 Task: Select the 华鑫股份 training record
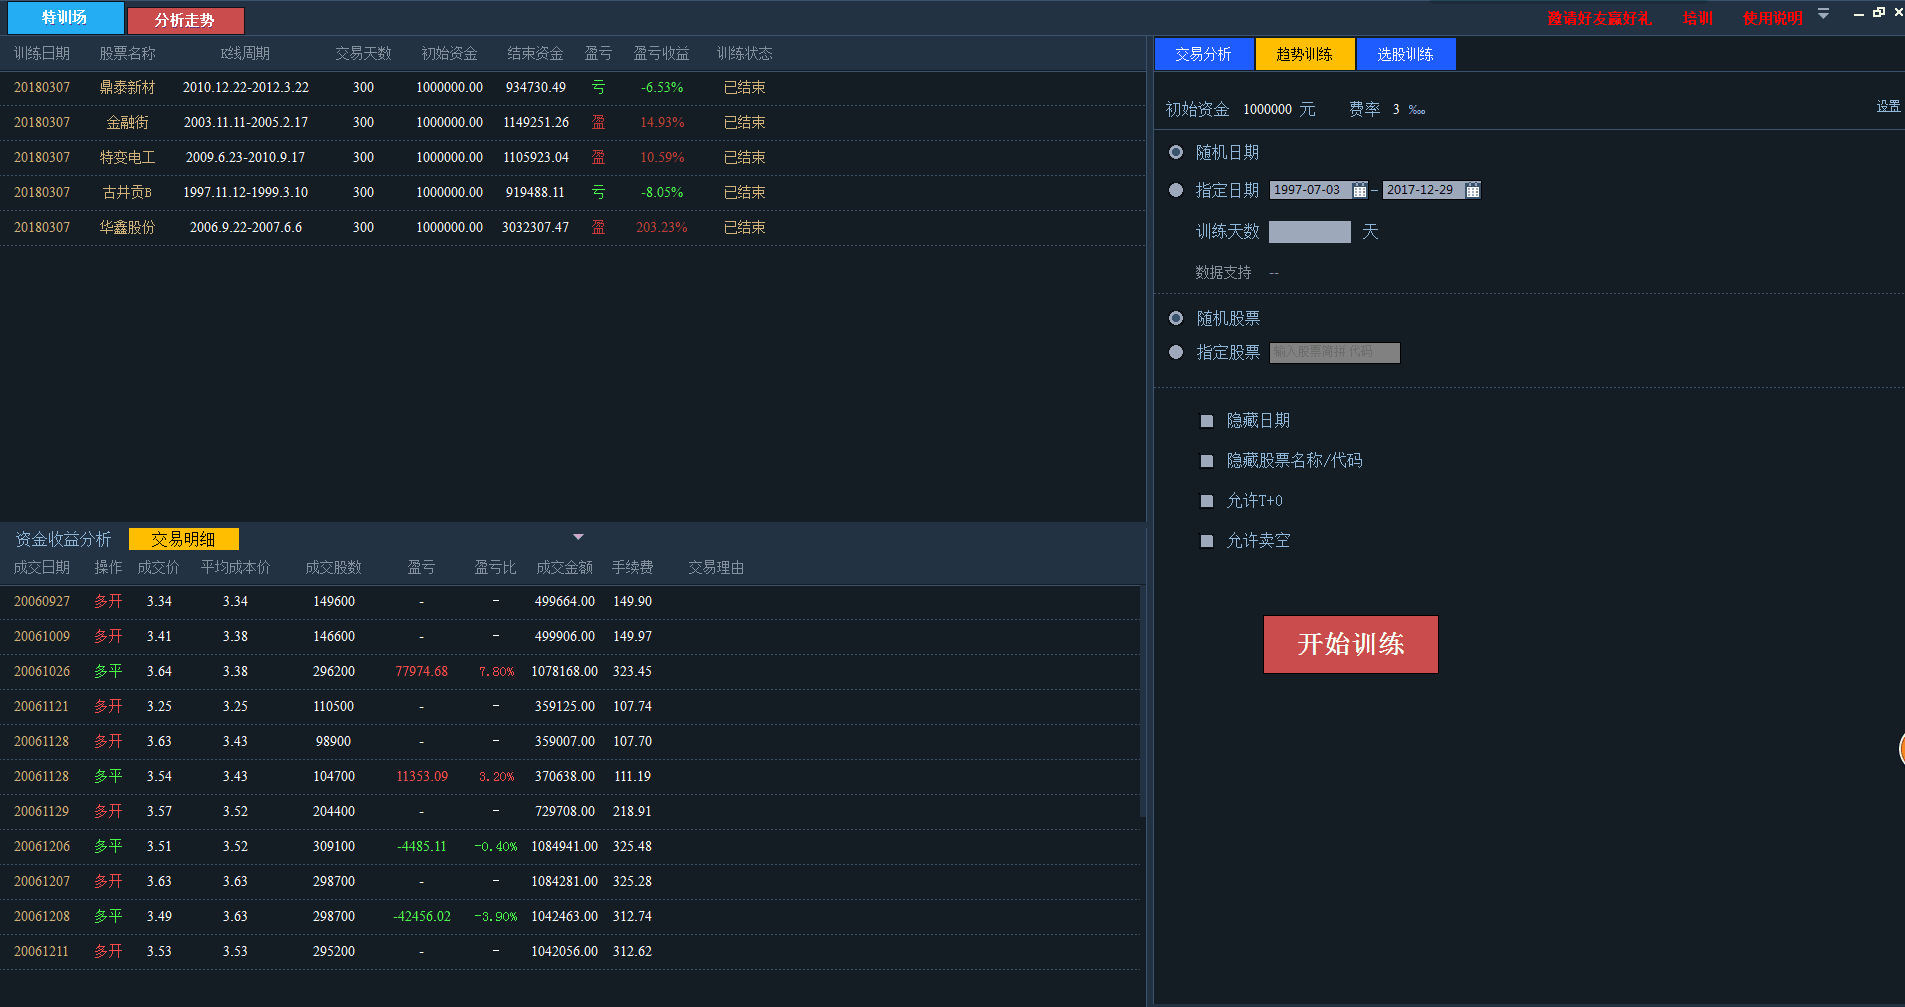(572, 228)
